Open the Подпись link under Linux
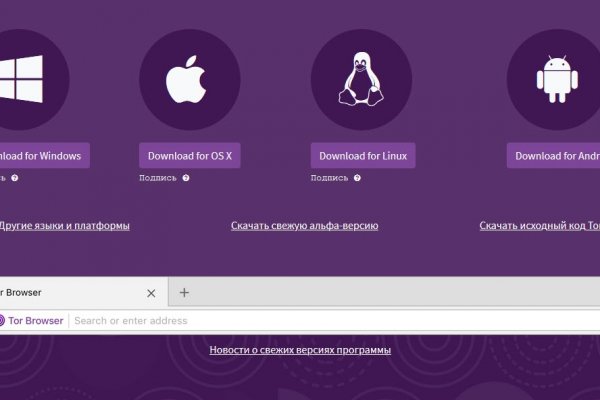The width and height of the screenshot is (600, 400). (330, 178)
